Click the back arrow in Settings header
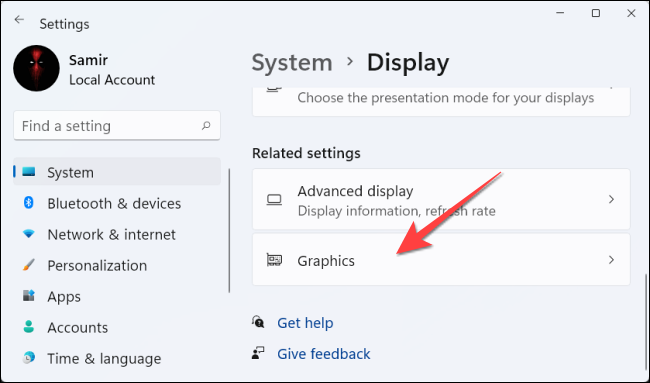This screenshot has height=383, width=650. click(x=19, y=20)
